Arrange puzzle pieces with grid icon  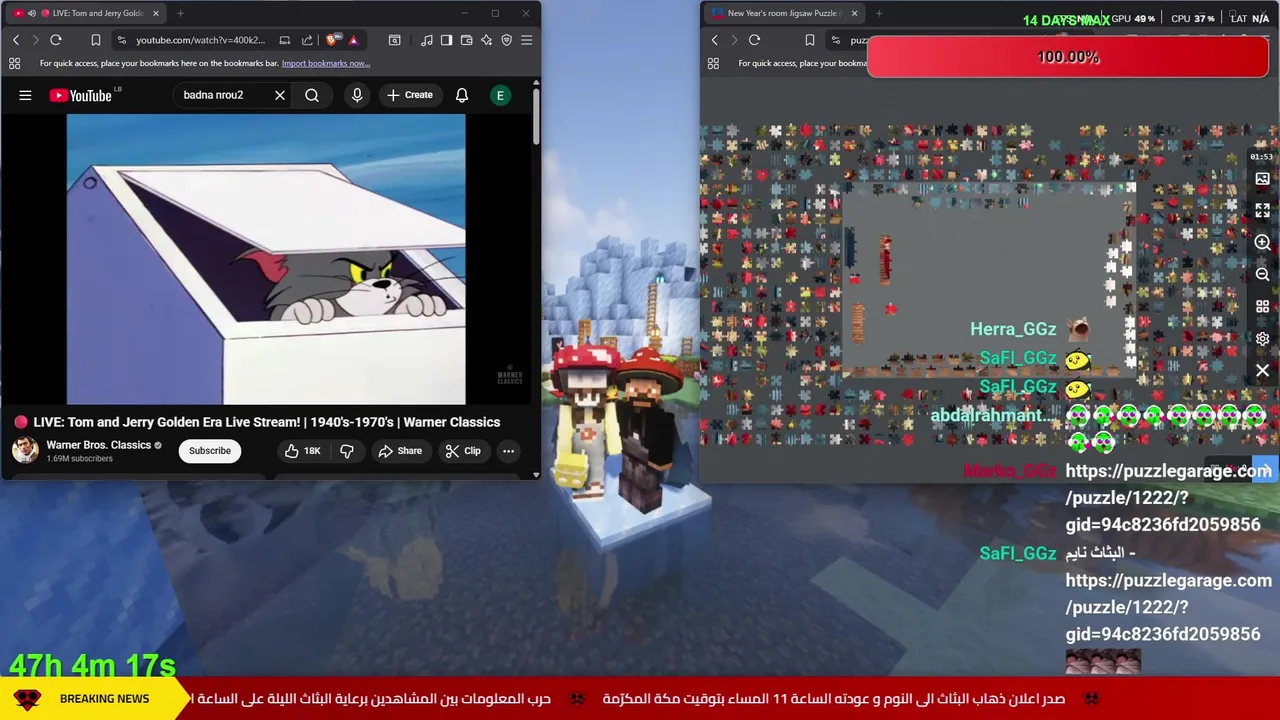point(1262,306)
